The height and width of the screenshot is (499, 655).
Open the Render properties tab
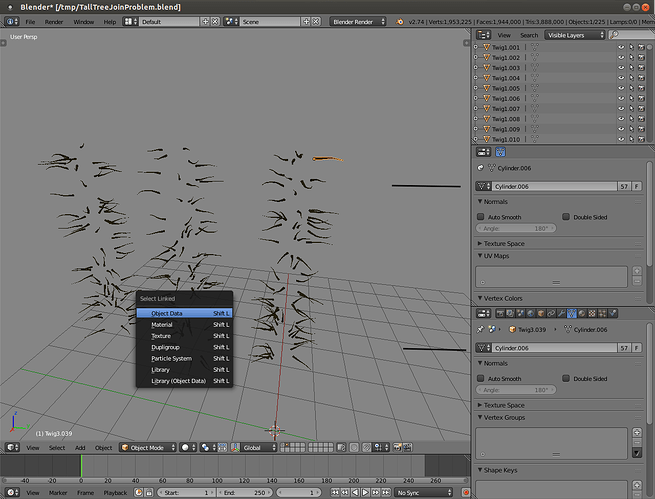pos(500,313)
